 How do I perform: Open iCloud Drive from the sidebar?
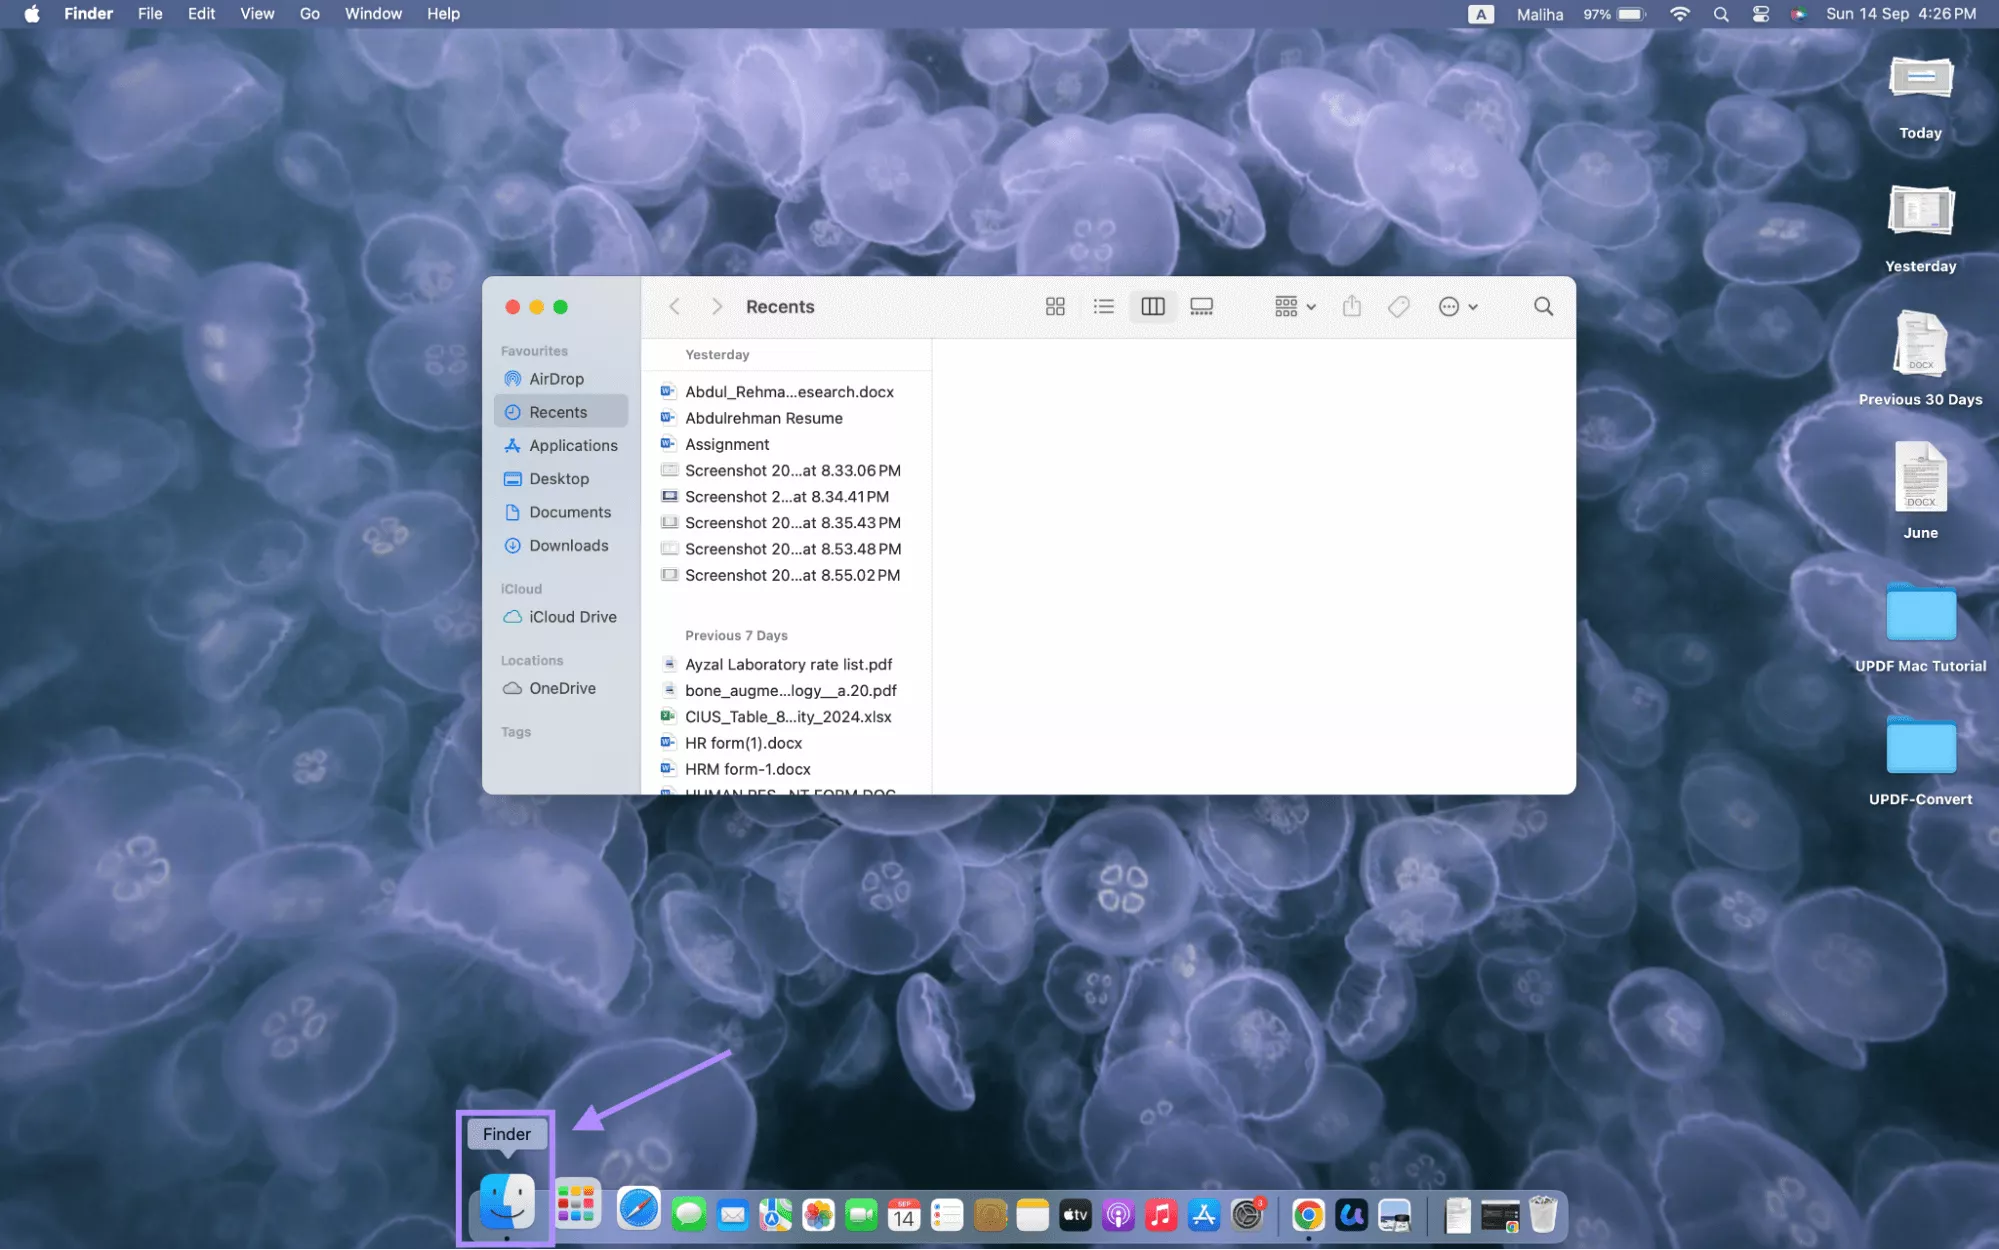(572, 616)
